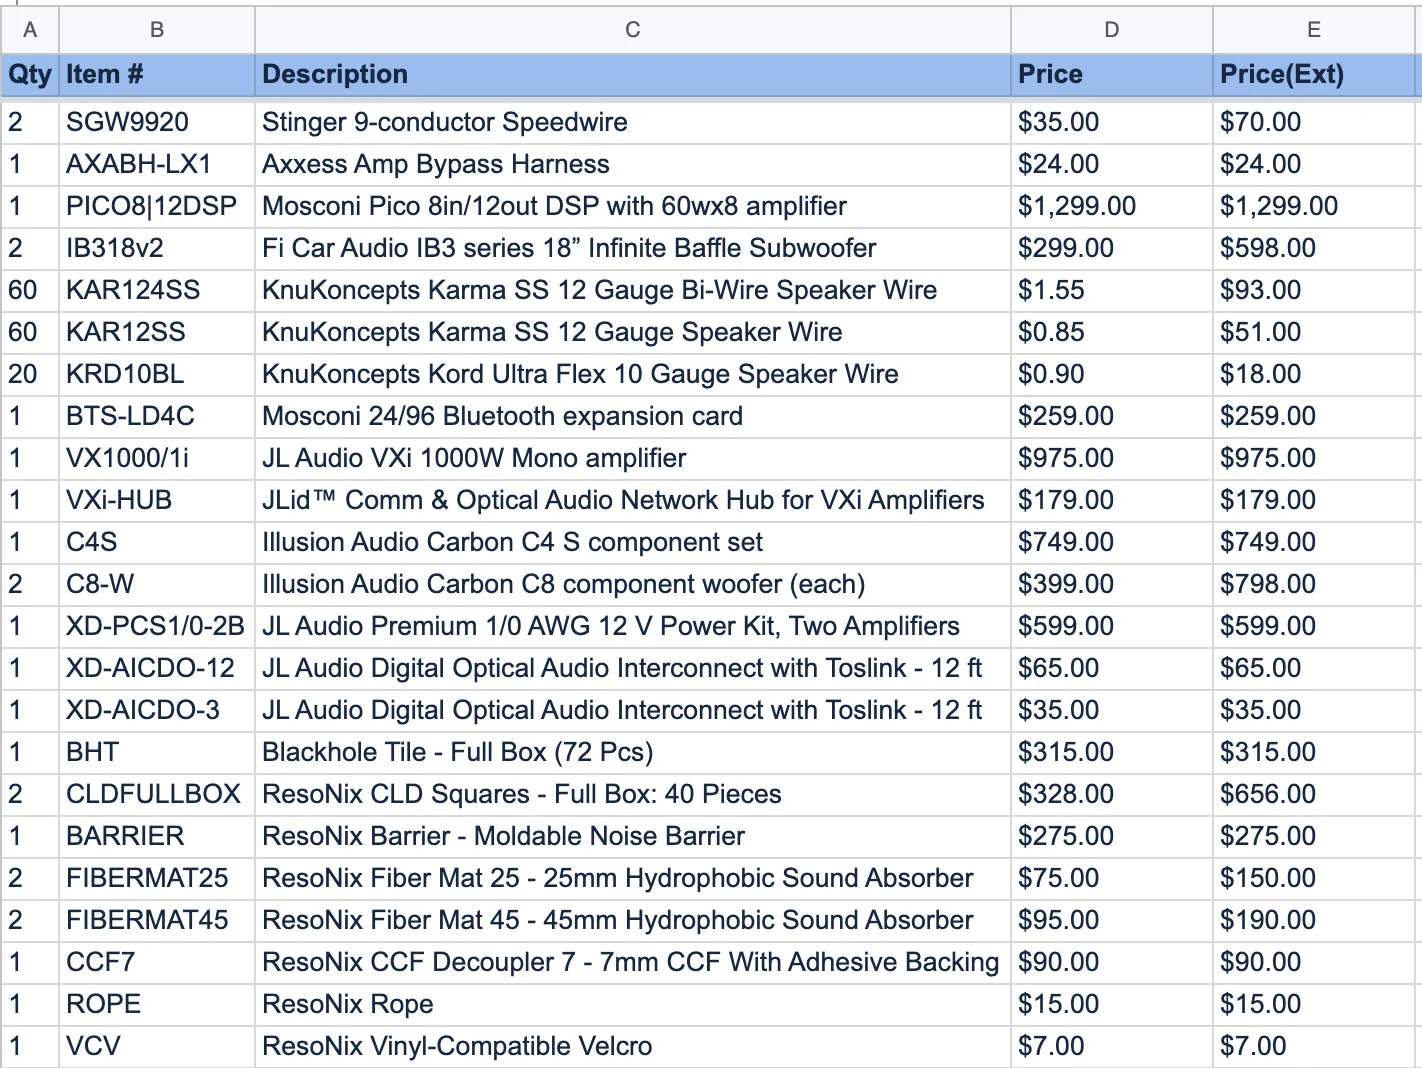Click ResoNix Barrier Moldable Noise Barrier cell
Image resolution: width=1422 pixels, height=1068 pixels.
633,836
